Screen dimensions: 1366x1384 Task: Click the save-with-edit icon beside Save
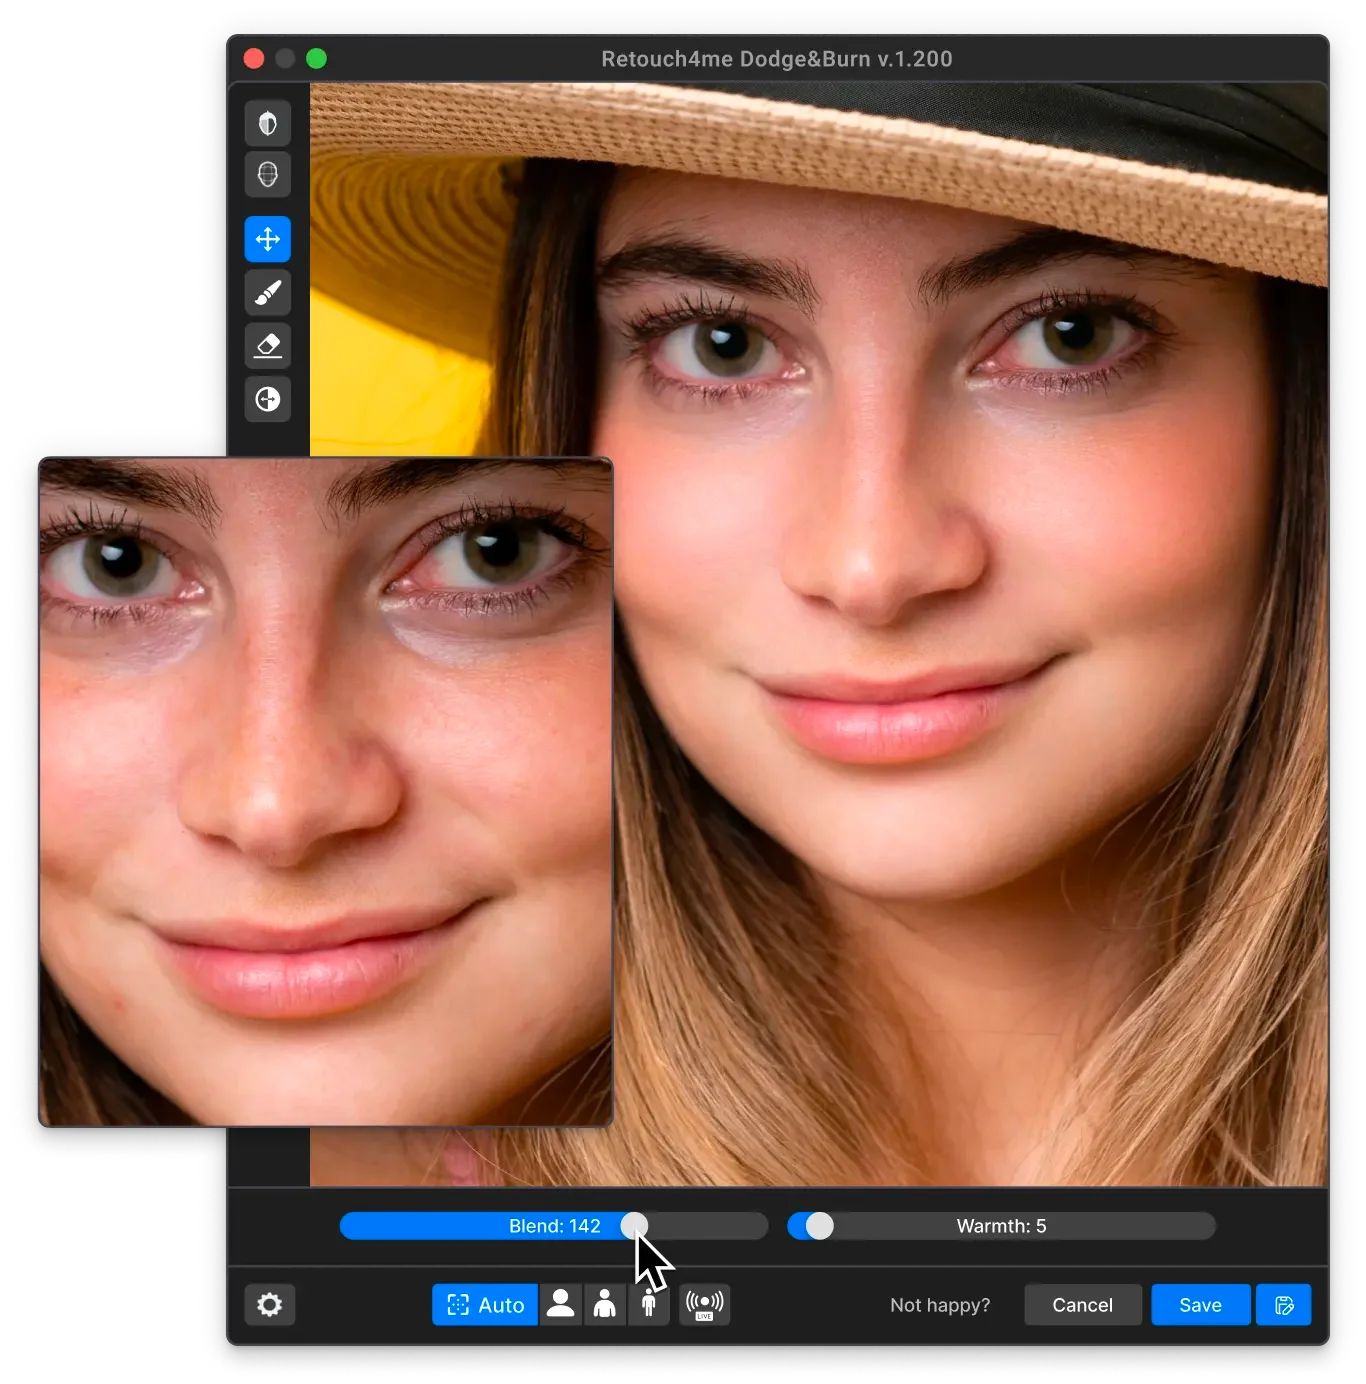1284,1305
